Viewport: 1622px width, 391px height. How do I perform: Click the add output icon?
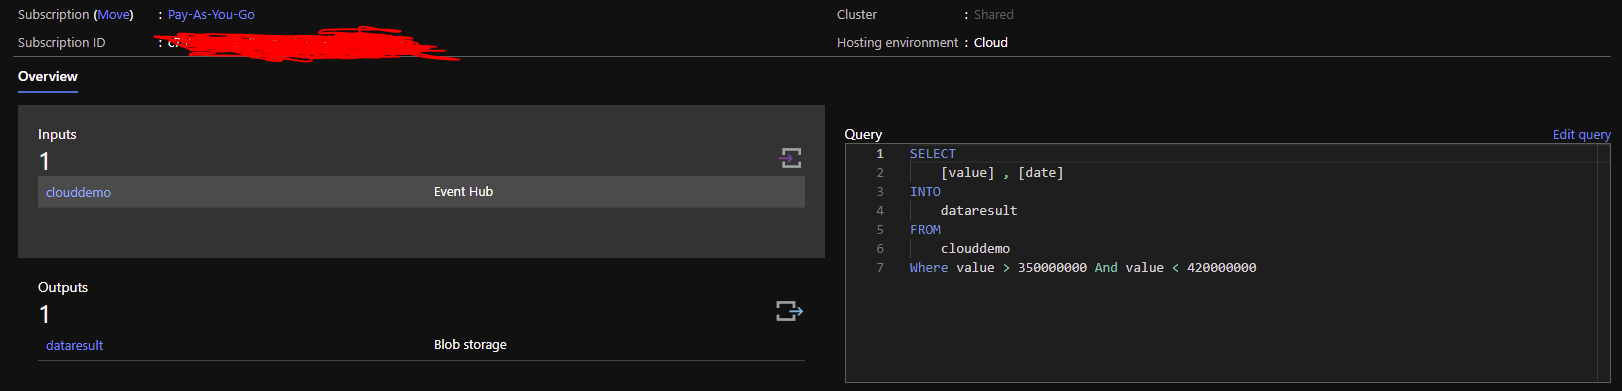(x=790, y=311)
